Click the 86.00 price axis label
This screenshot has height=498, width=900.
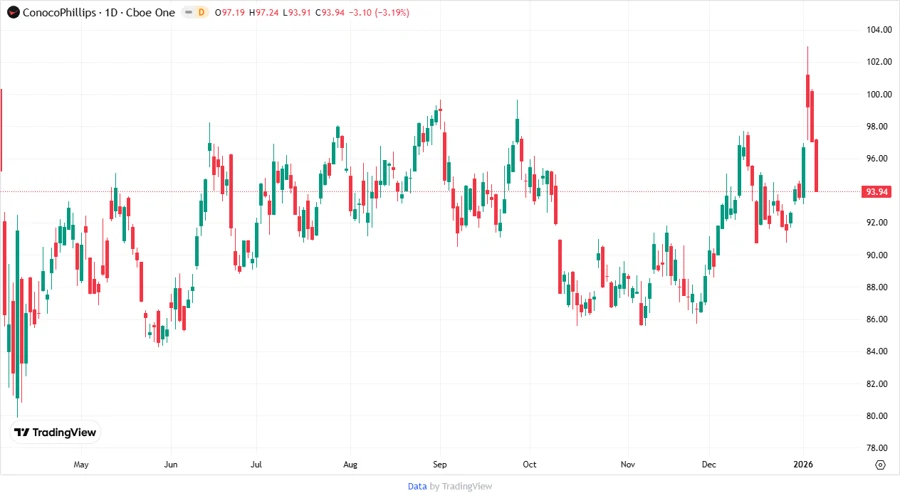[x=879, y=319]
